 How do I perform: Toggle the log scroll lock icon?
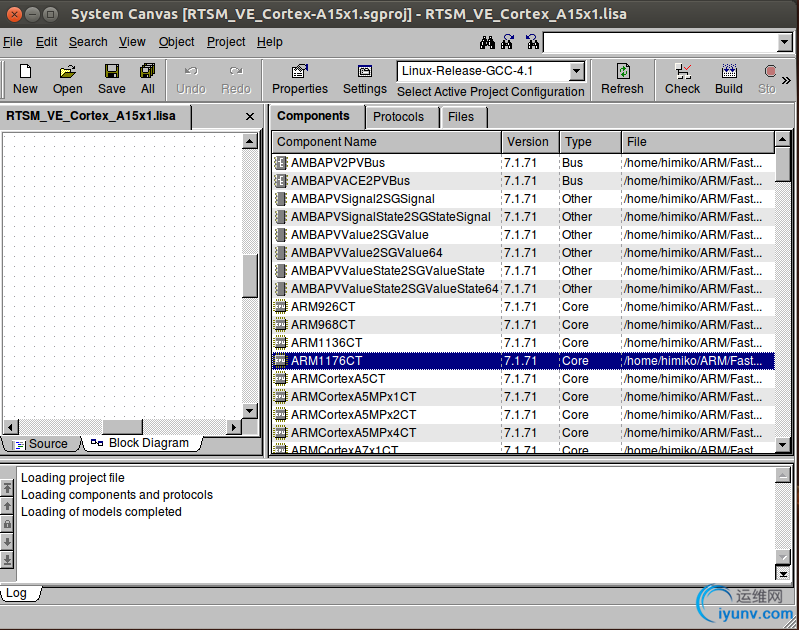(7, 524)
